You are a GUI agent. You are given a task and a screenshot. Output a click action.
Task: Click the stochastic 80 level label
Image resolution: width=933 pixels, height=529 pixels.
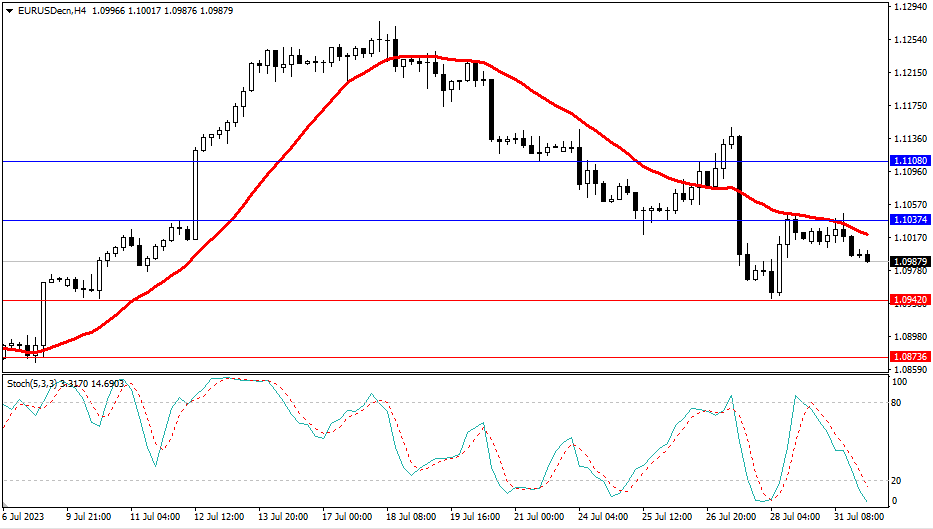point(897,403)
